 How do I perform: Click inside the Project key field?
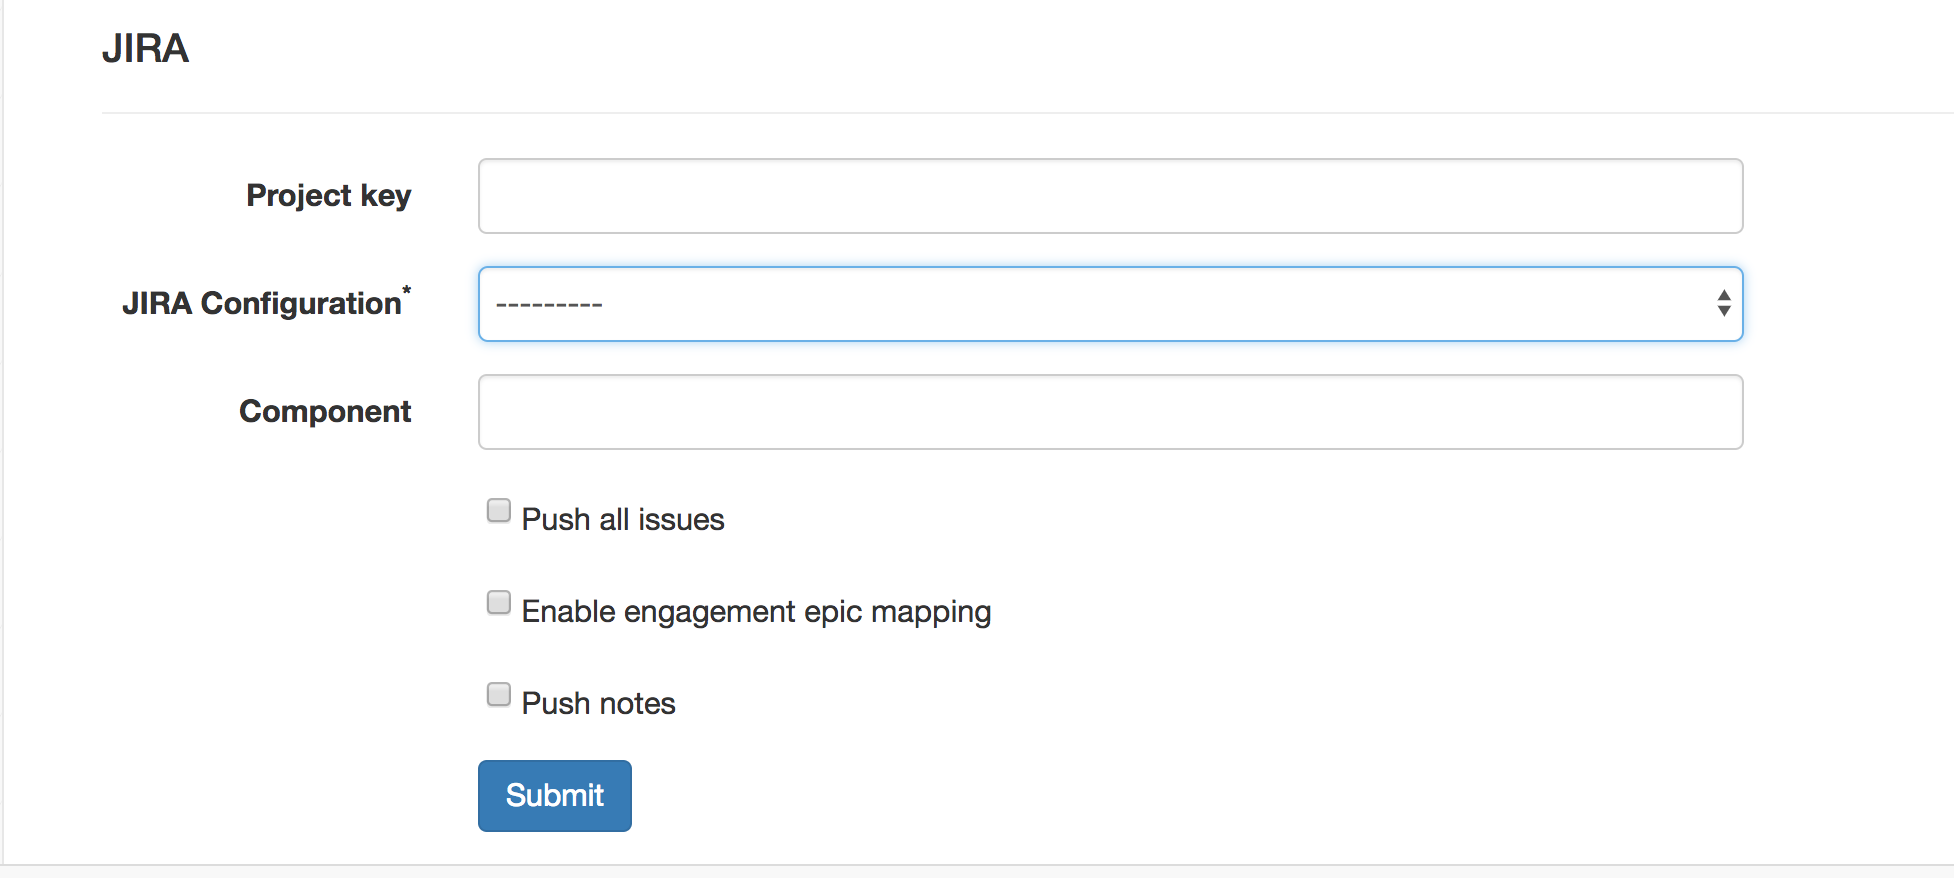1110,195
